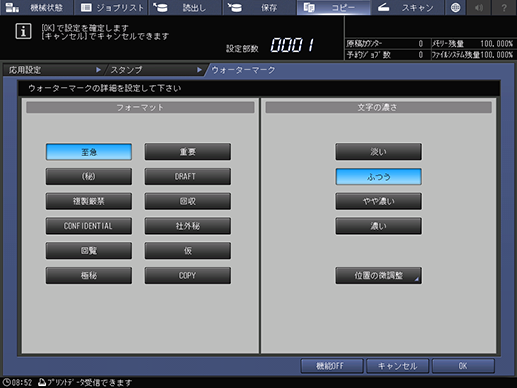The width and height of the screenshot is (517, 388).
Task: Open the ジョブリスト job list tab
Action: (112, 7)
